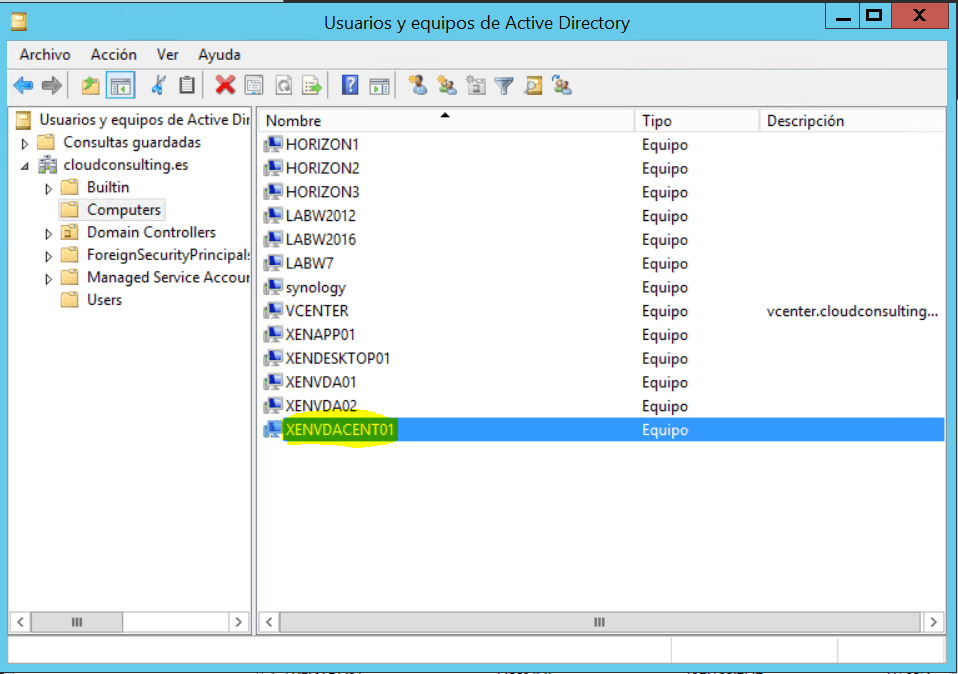958x674 pixels.
Task: Show properties of the selected object
Action: pos(254,85)
